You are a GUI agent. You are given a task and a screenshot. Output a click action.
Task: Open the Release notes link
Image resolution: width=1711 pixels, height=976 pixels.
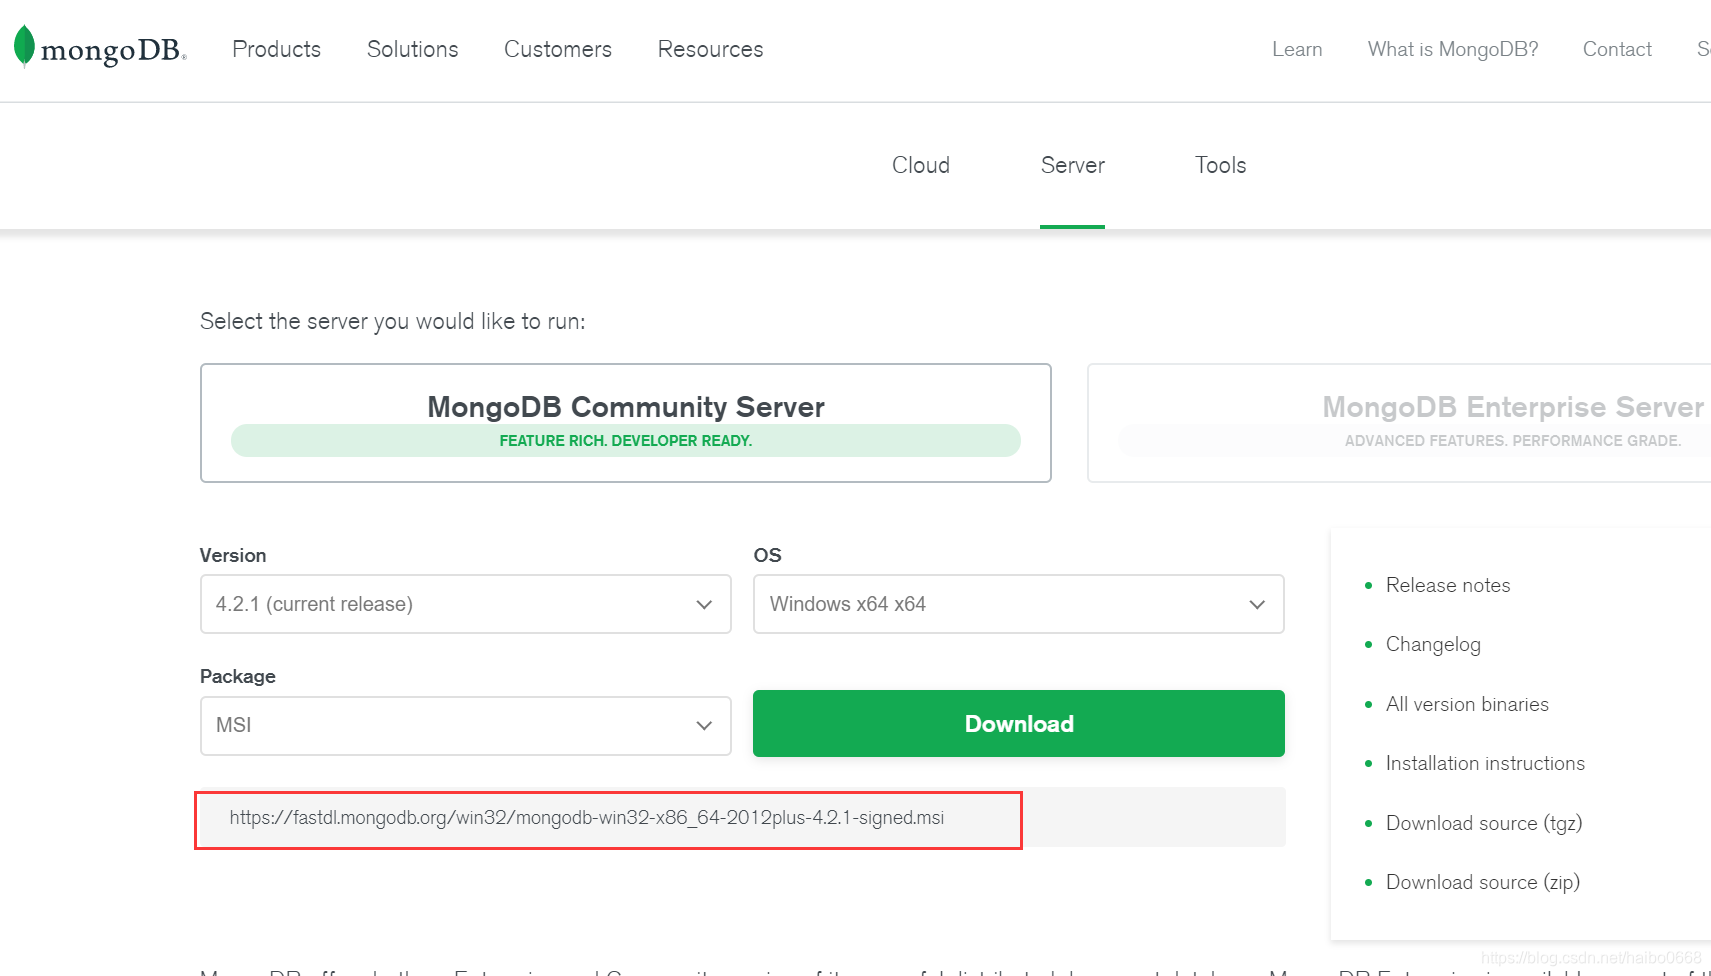click(1448, 585)
